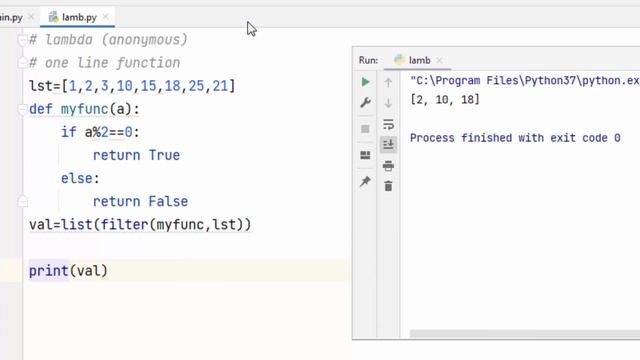Click the Python icon on Run lamb tab
Screen dimensions: 640x360
click(x=399, y=60)
